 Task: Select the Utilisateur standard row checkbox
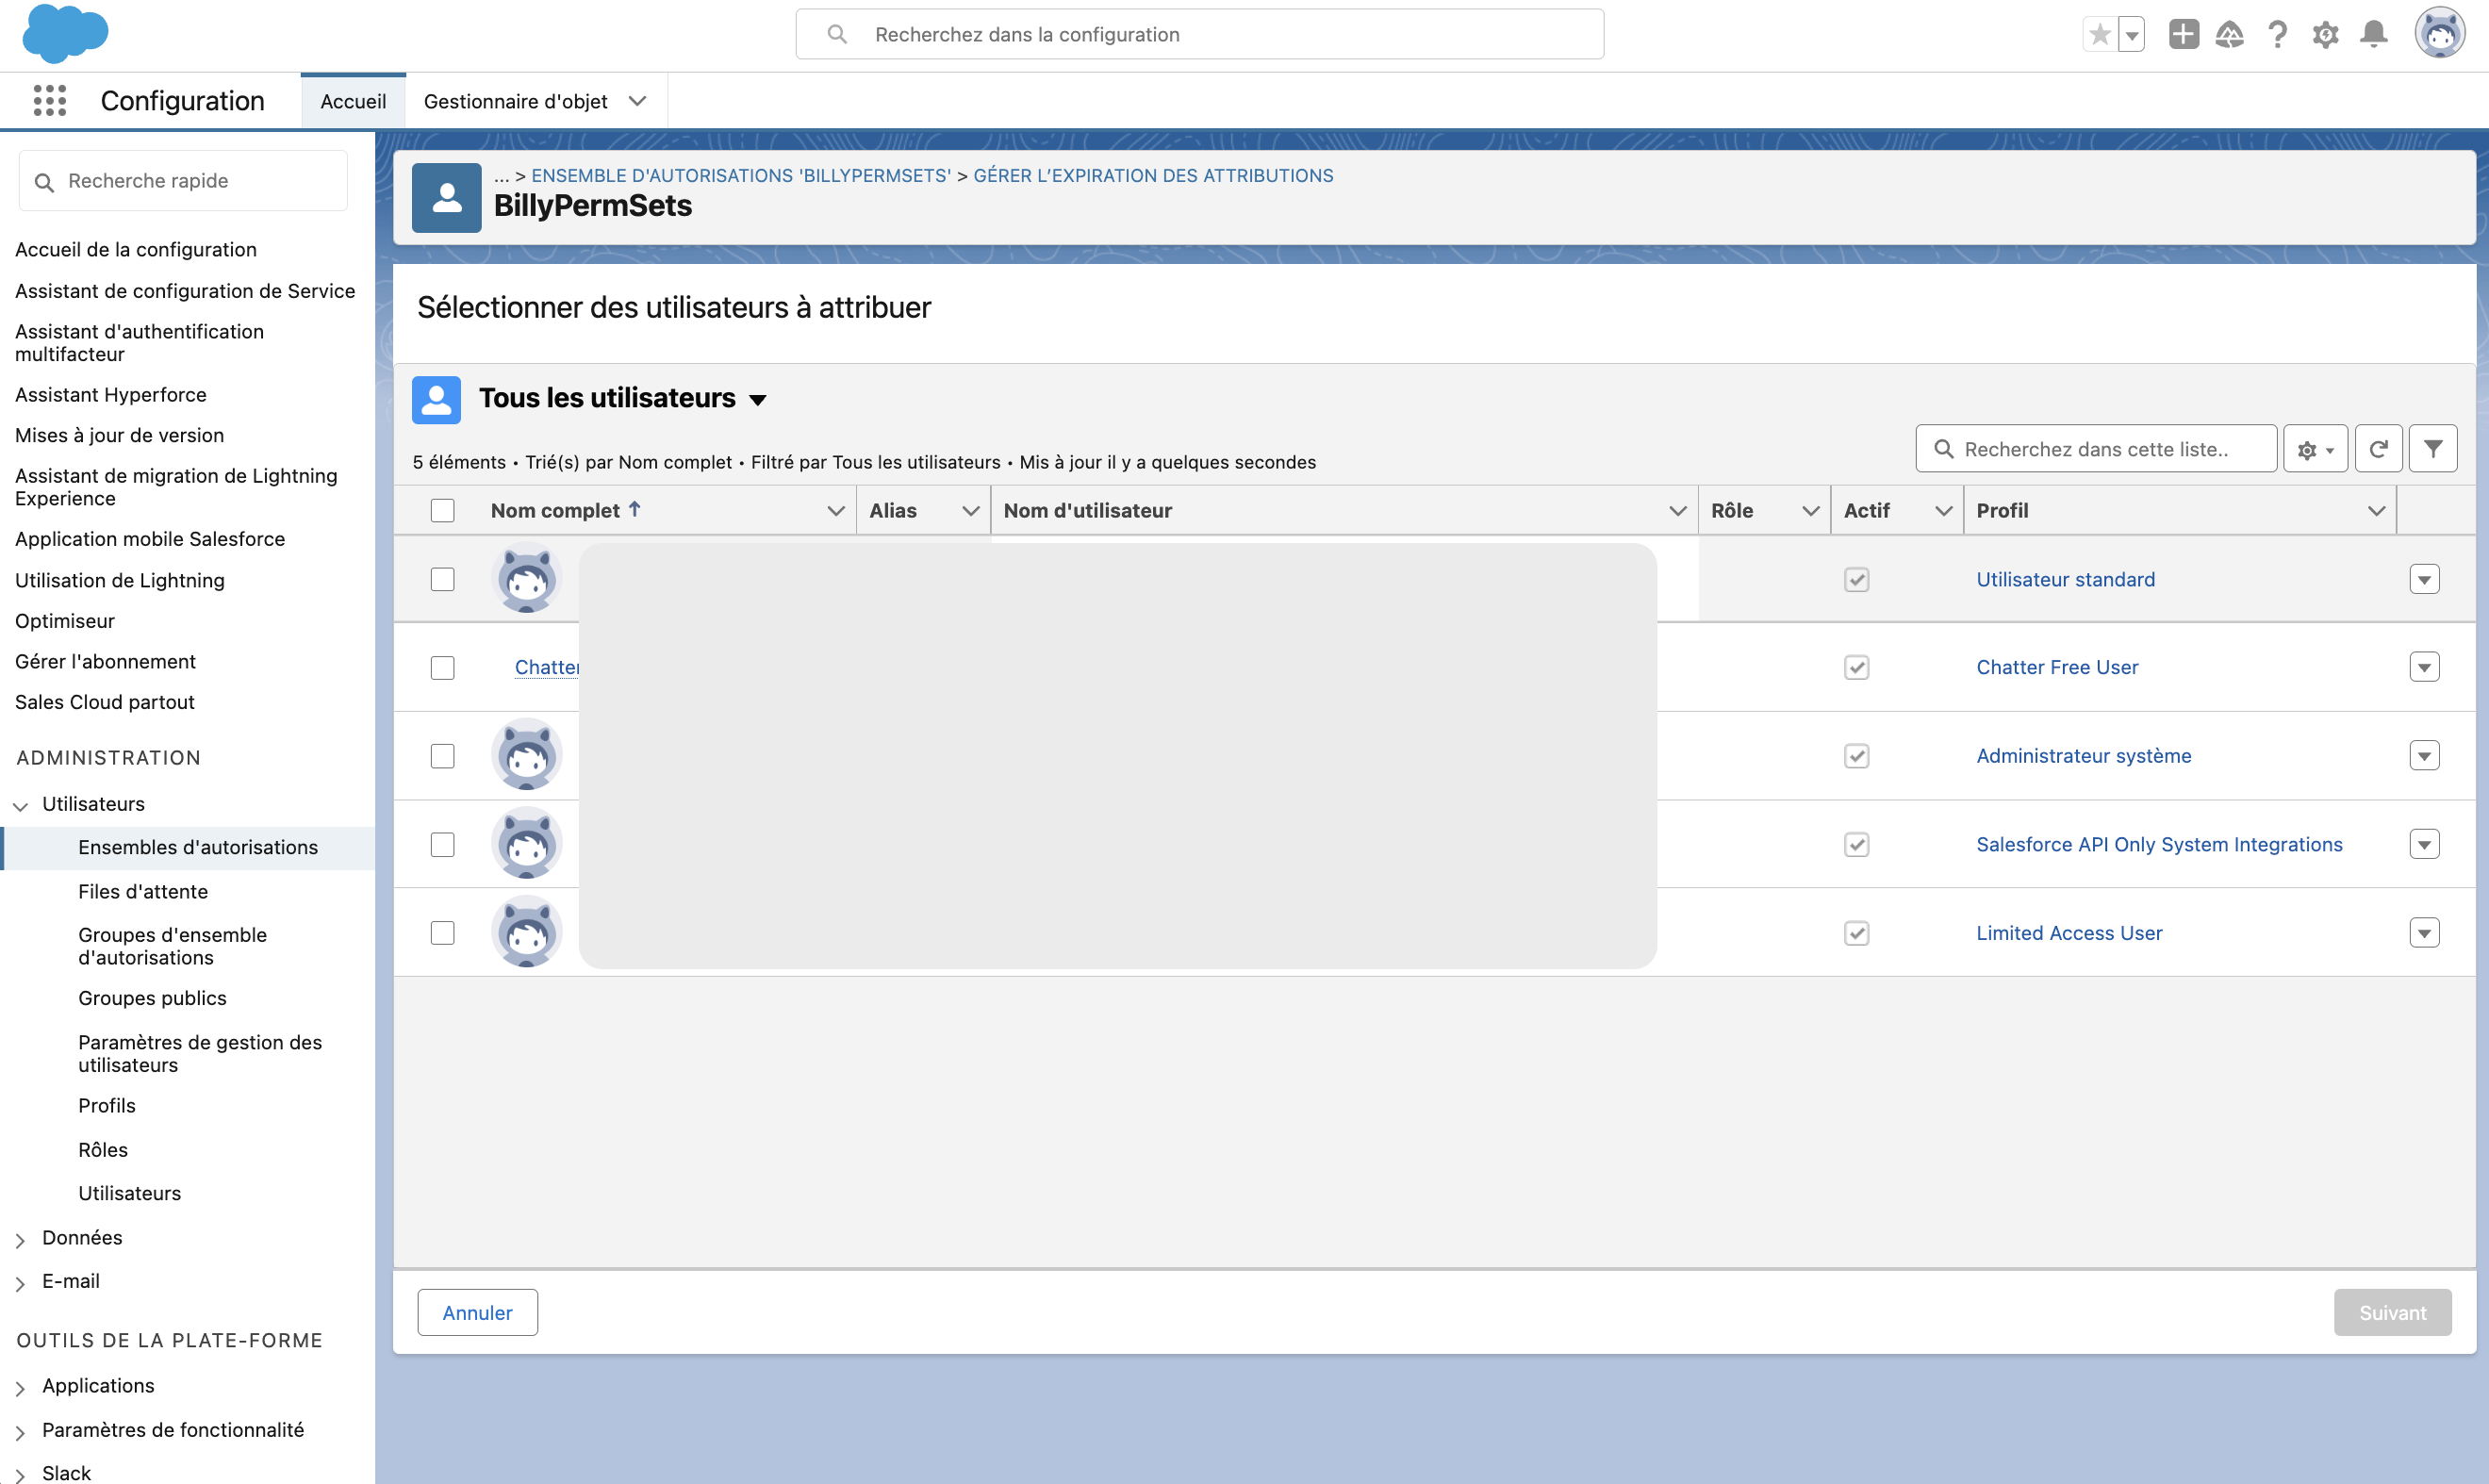coord(442,579)
